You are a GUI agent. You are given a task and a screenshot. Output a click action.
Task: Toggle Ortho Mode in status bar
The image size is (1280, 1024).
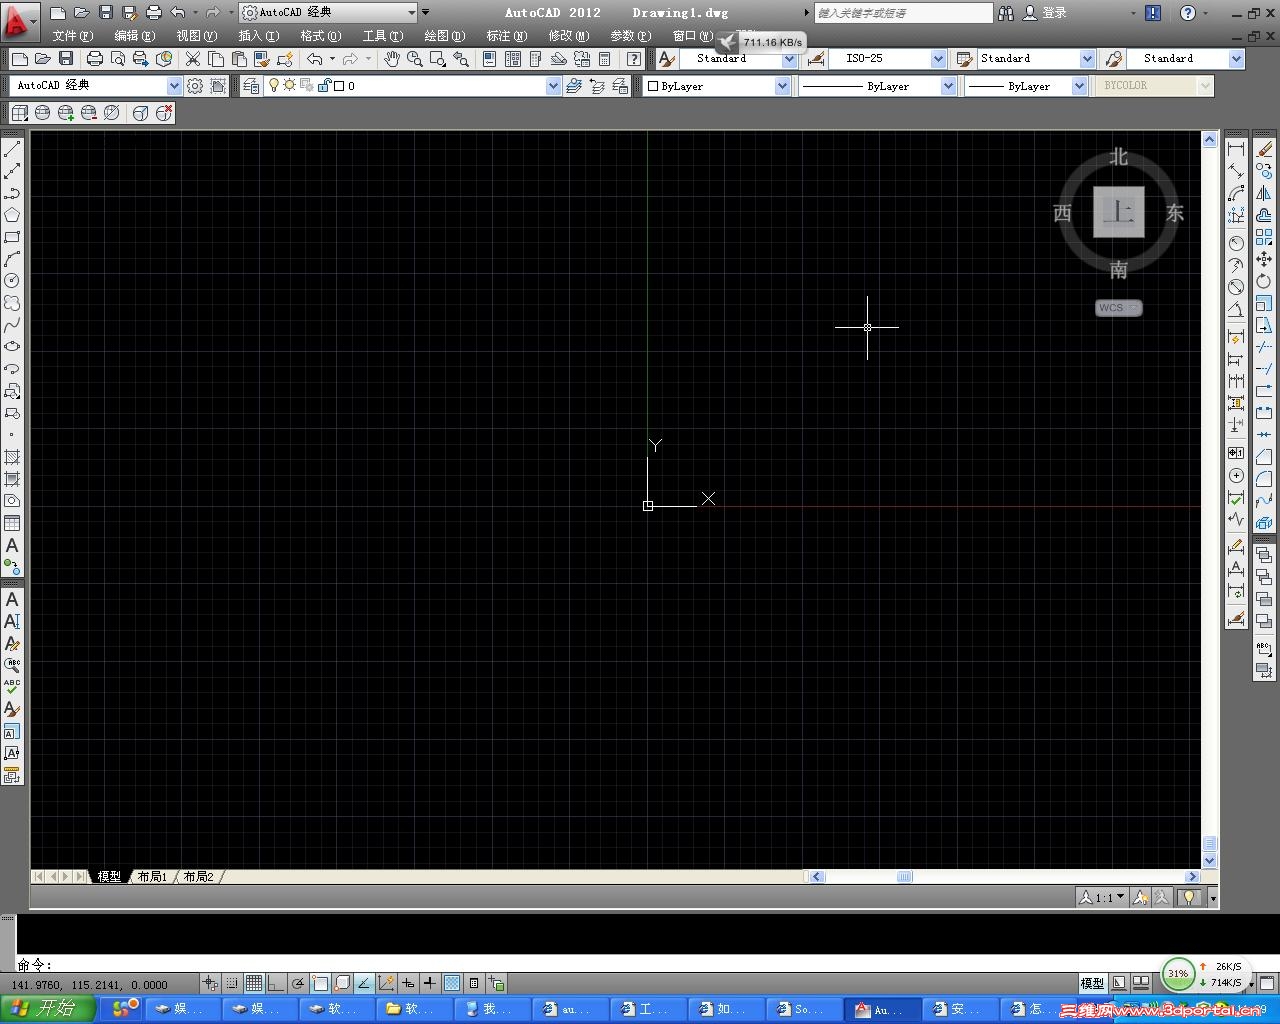pyautogui.click(x=276, y=984)
